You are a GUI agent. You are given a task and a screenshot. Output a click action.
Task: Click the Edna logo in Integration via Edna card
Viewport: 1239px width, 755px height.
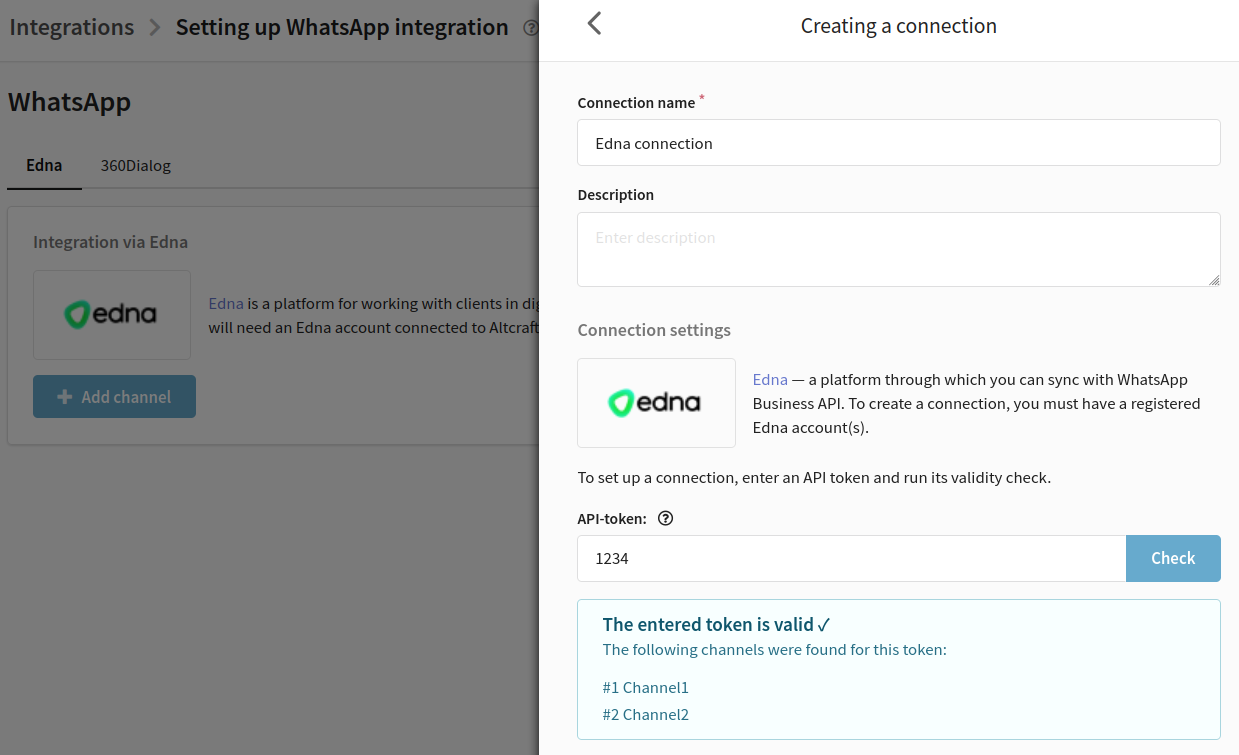[x=112, y=315]
